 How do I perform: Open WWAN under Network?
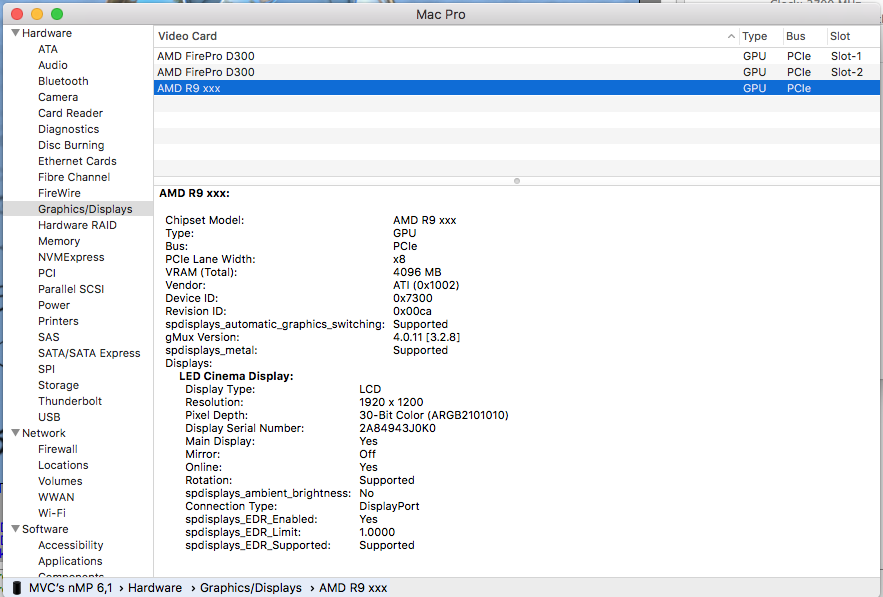pos(56,497)
